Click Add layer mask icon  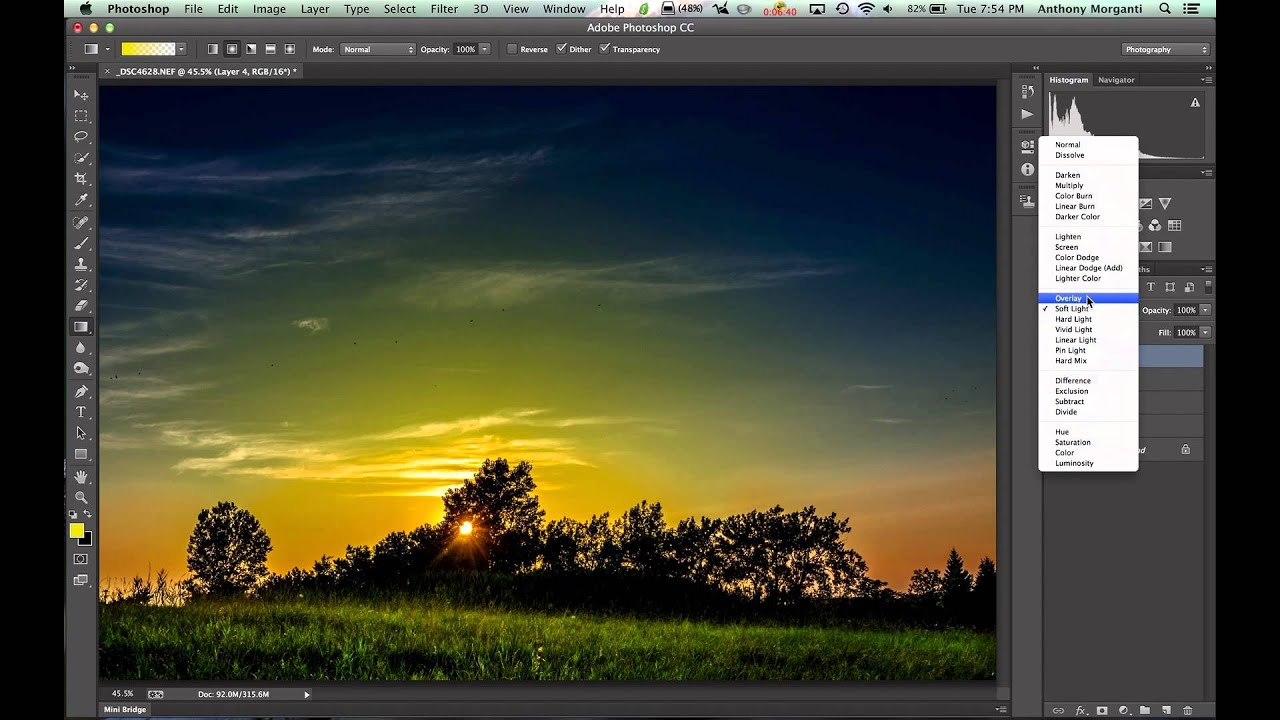tap(1102, 710)
